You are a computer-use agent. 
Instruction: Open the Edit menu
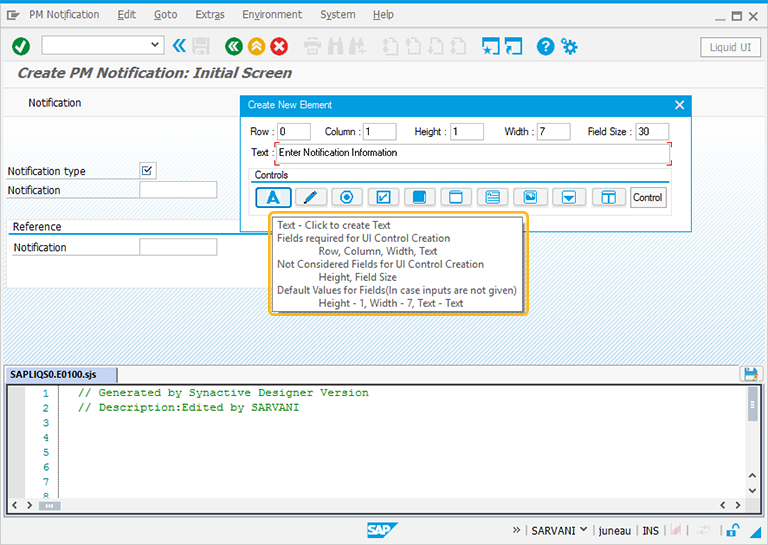pos(126,15)
